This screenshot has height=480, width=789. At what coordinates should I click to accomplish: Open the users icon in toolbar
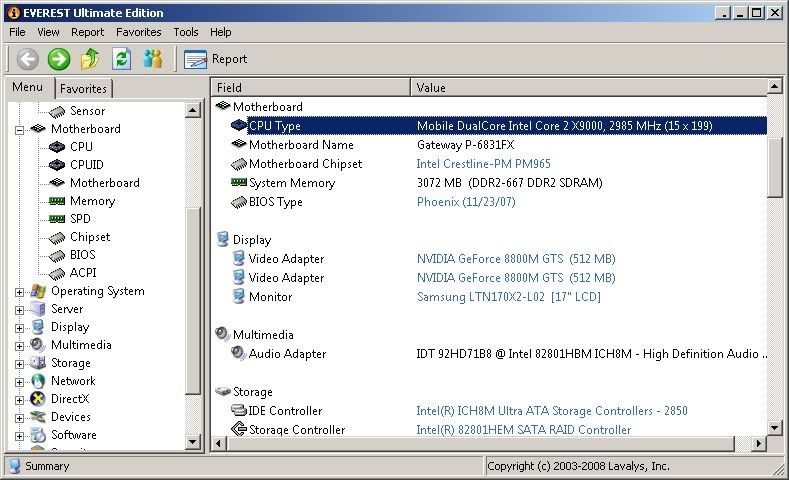coord(153,59)
